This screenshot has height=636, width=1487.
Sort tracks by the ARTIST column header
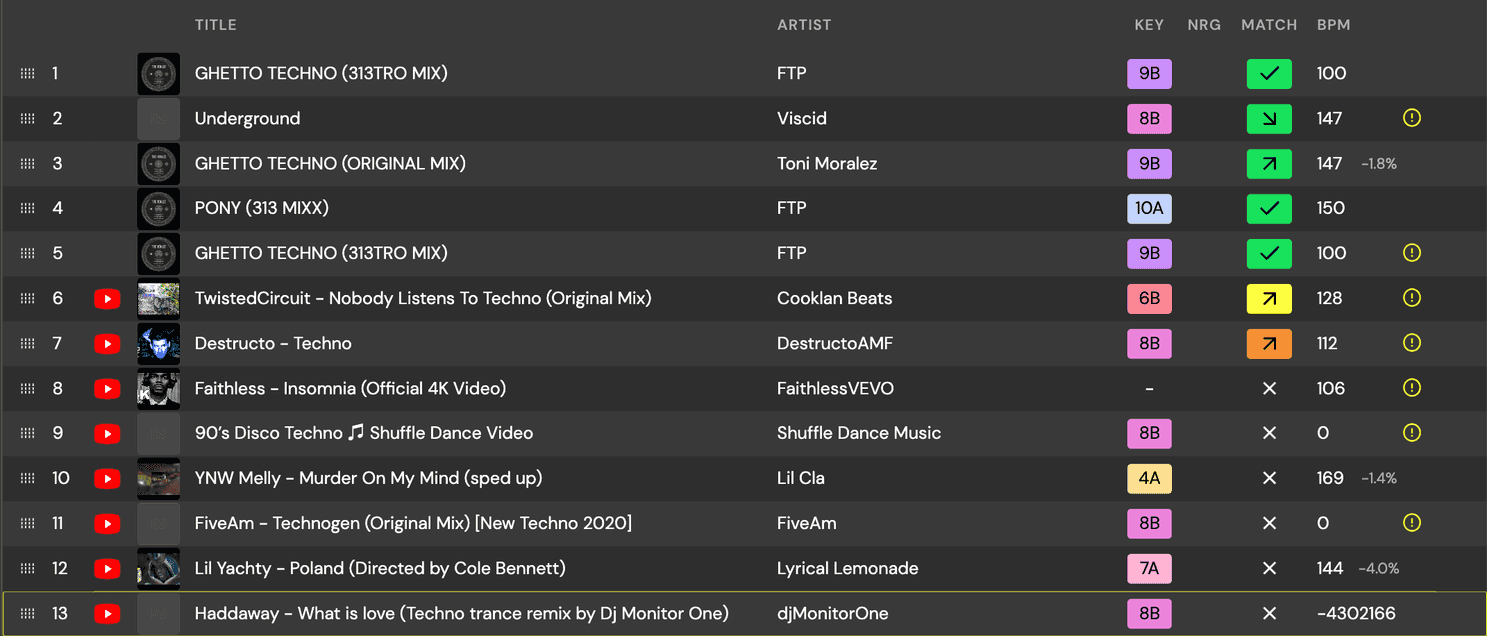804,24
